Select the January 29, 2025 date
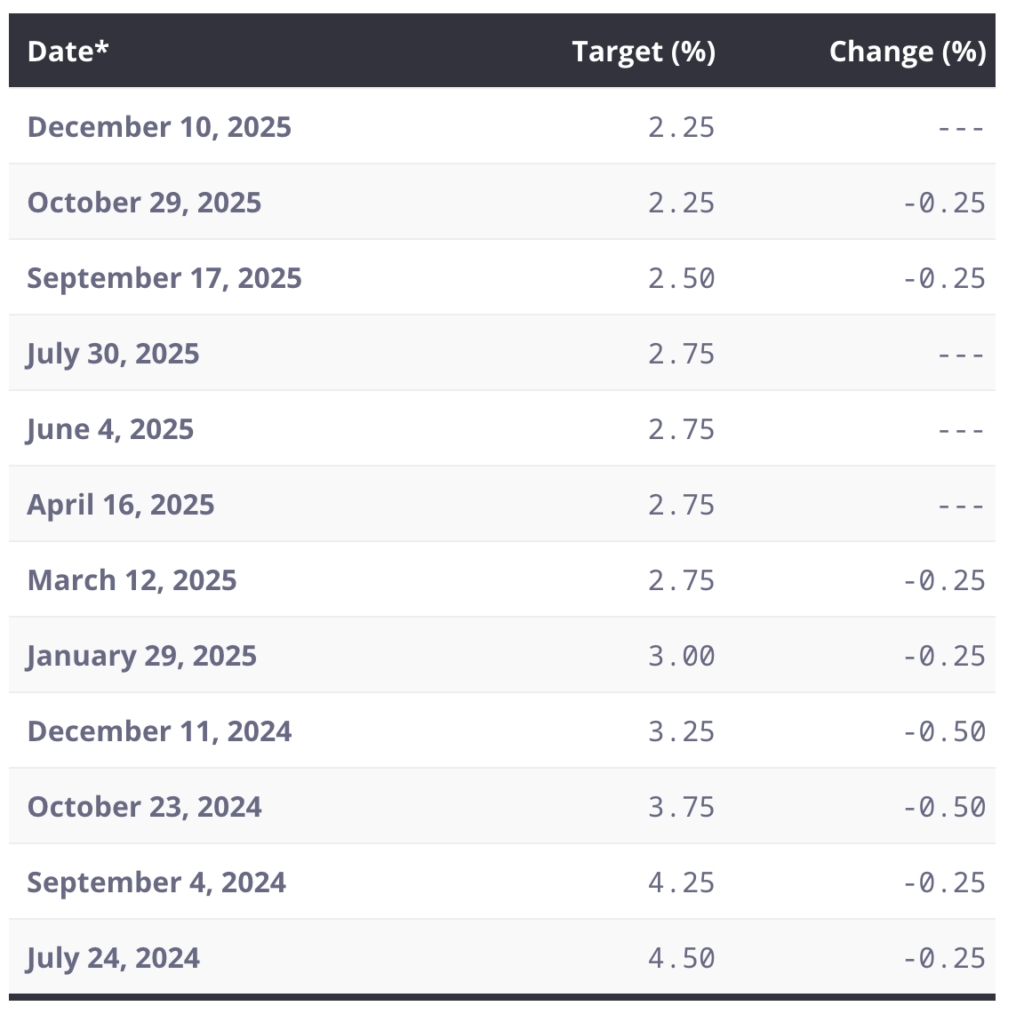The width and height of the screenshot is (1024, 1022). point(142,656)
